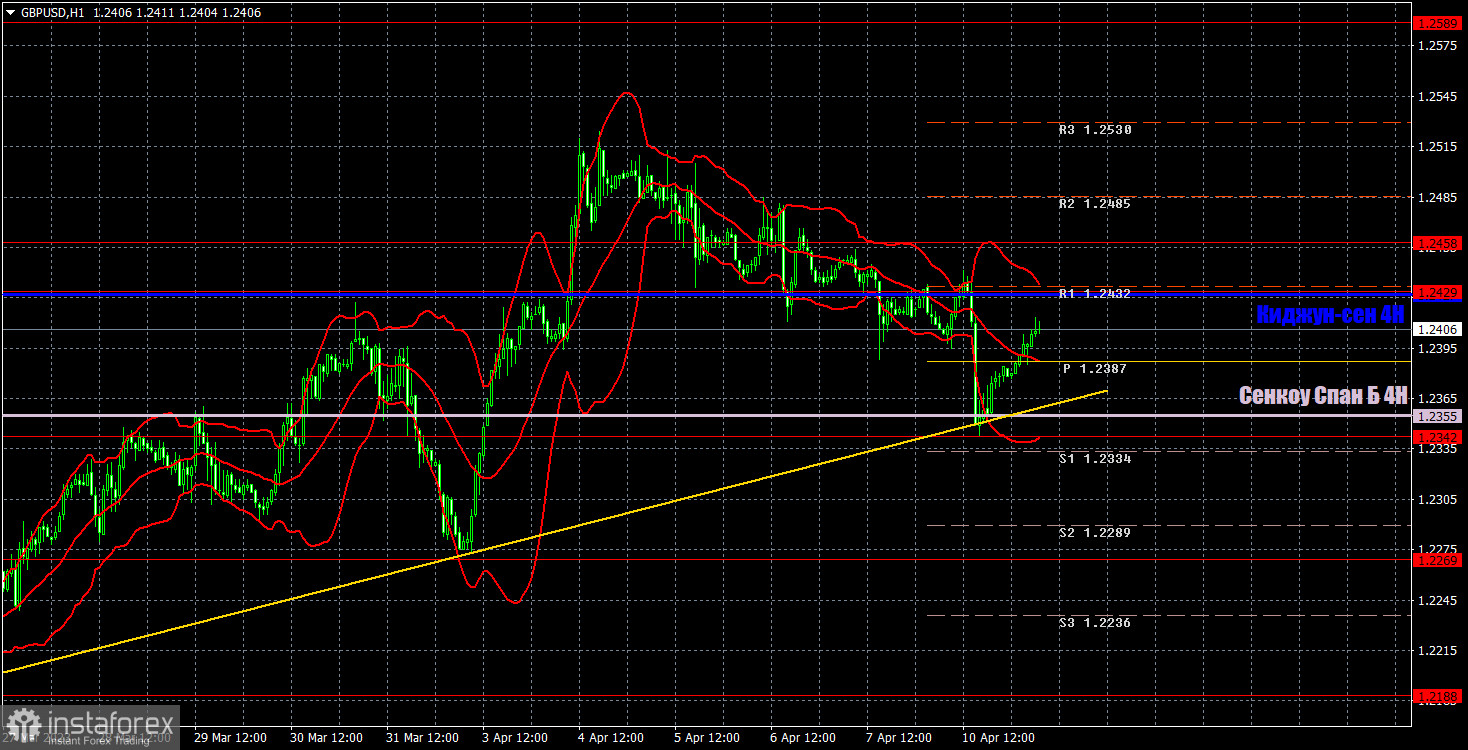Select the red 1.2429 price level label
Viewport: 1468px width, 750px height.
click(x=1439, y=291)
